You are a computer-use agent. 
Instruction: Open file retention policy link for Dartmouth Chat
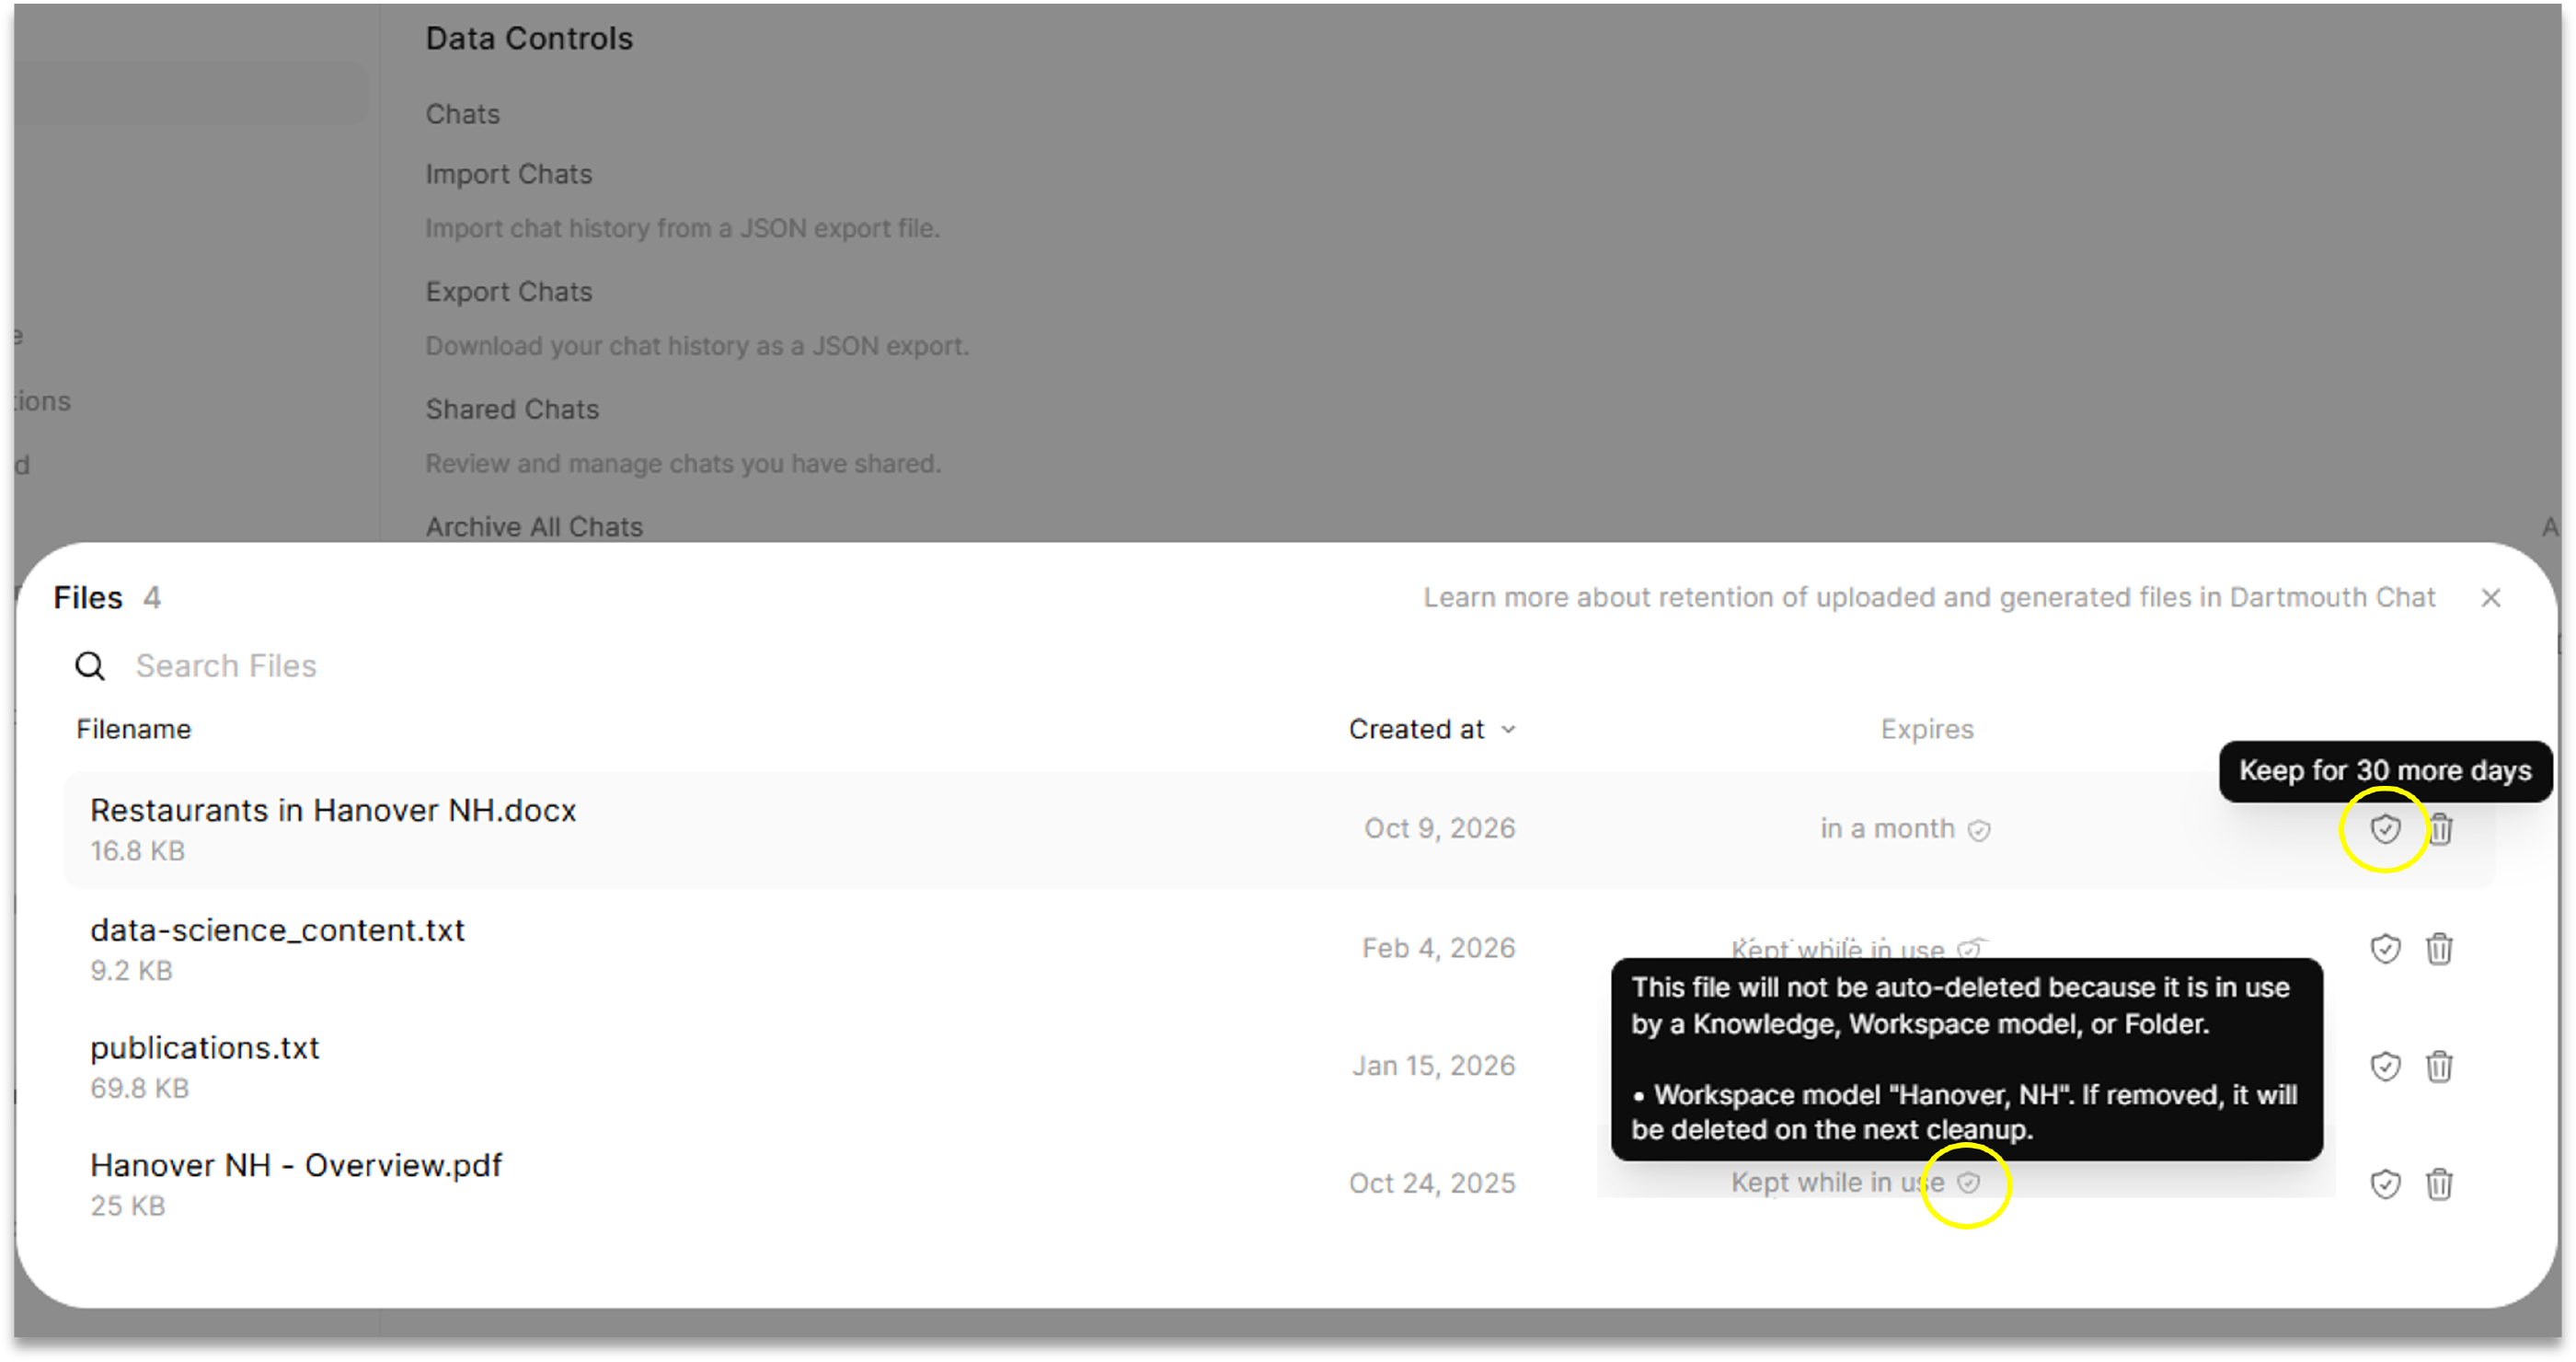(1929, 598)
